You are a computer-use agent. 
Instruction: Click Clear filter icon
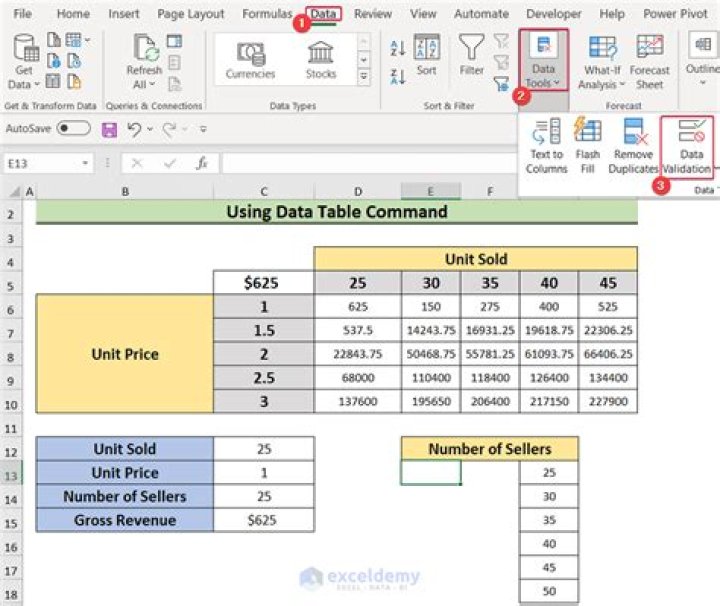501,41
